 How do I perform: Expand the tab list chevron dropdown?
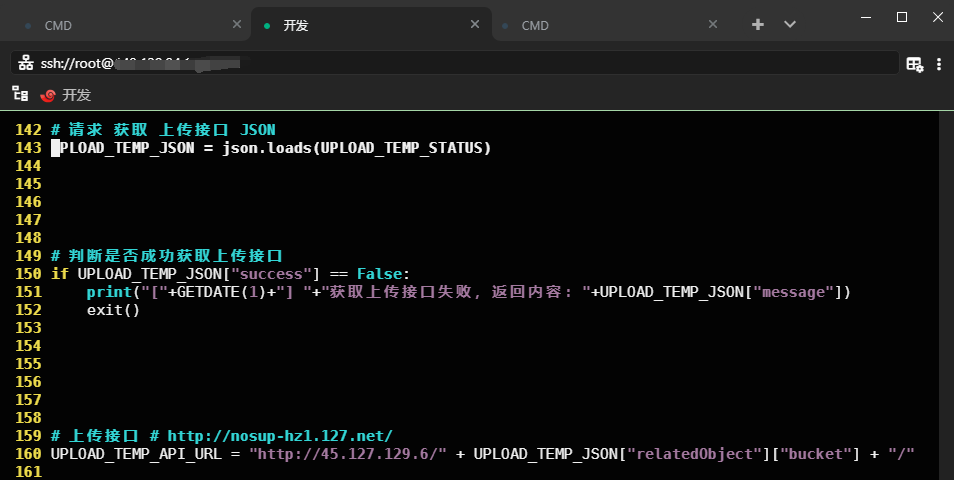tap(790, 25)
